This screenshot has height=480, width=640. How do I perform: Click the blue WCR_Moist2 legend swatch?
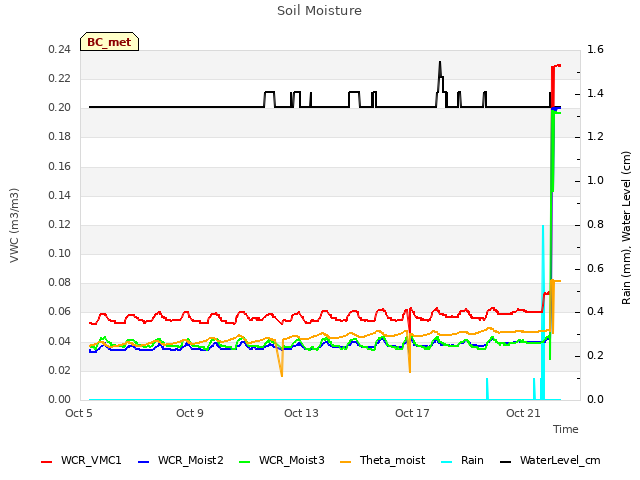click(x=144, y=462)
